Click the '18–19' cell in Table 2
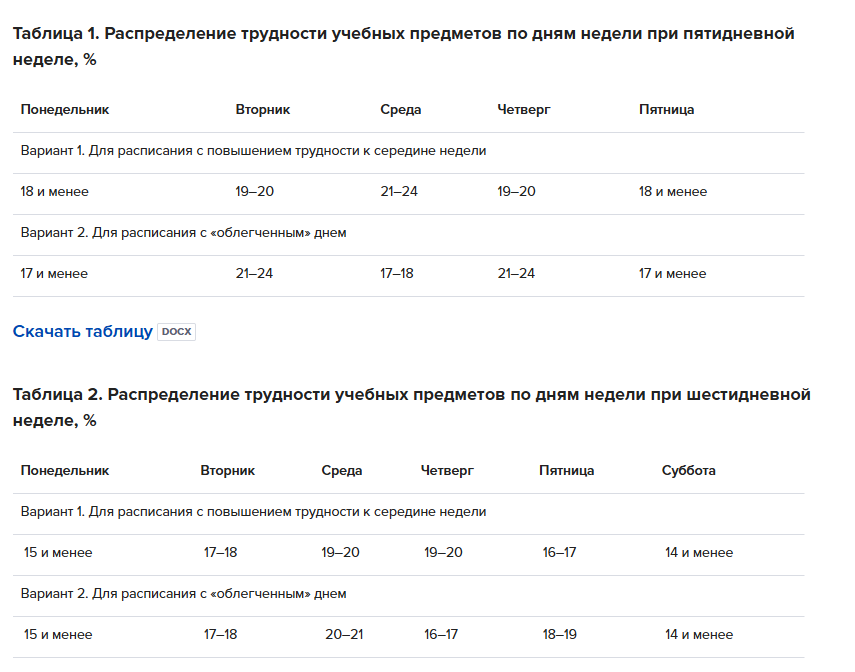The image size is (855, 672). (x=559, y=634)
